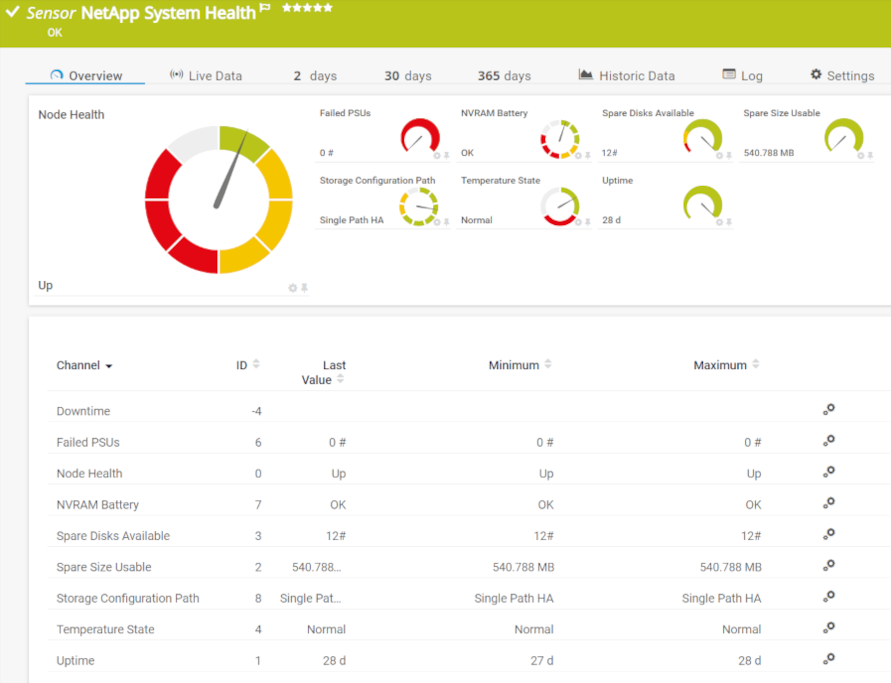Open the gear icon on the Spare Size Usable gauge
Viewport: 891px width, 683px height.
(x=860, y=155)
